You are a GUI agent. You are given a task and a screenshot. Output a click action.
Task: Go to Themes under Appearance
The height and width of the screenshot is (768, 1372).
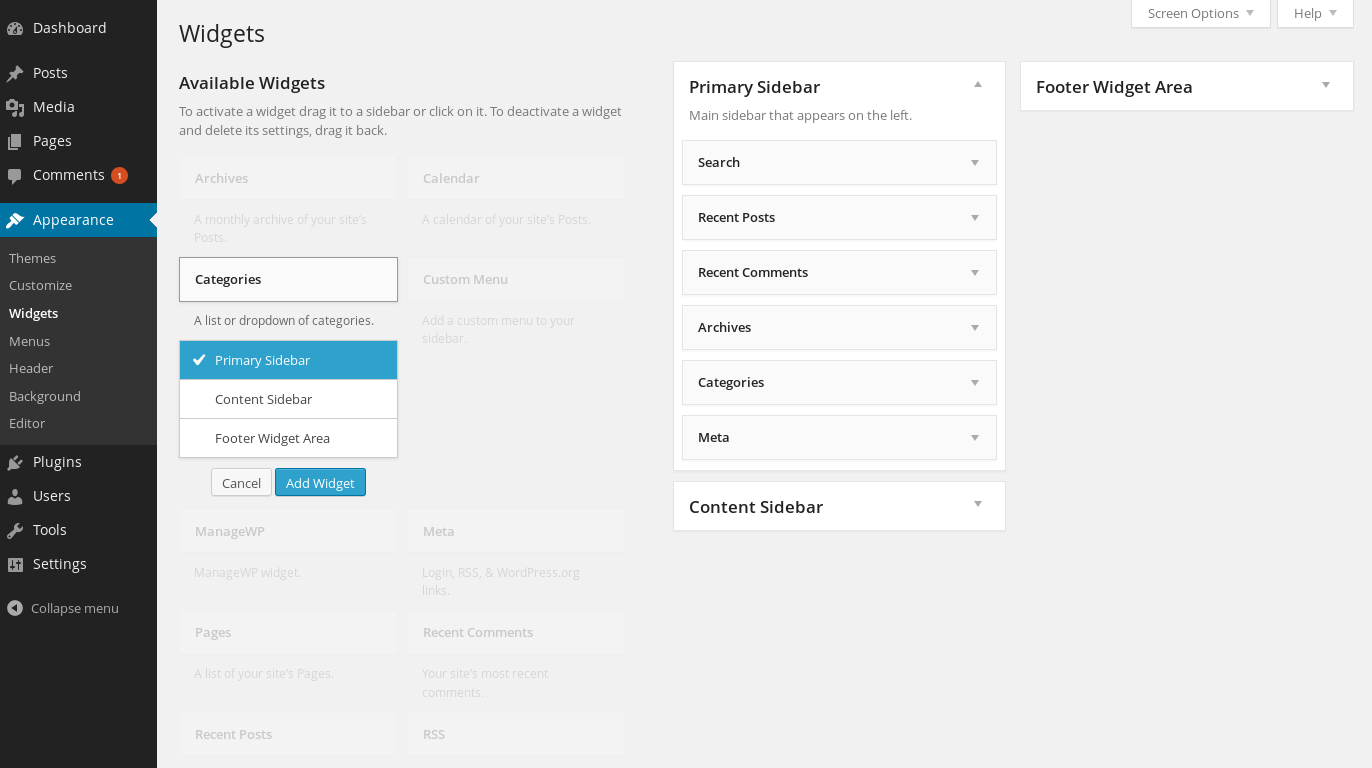point(32,258)
